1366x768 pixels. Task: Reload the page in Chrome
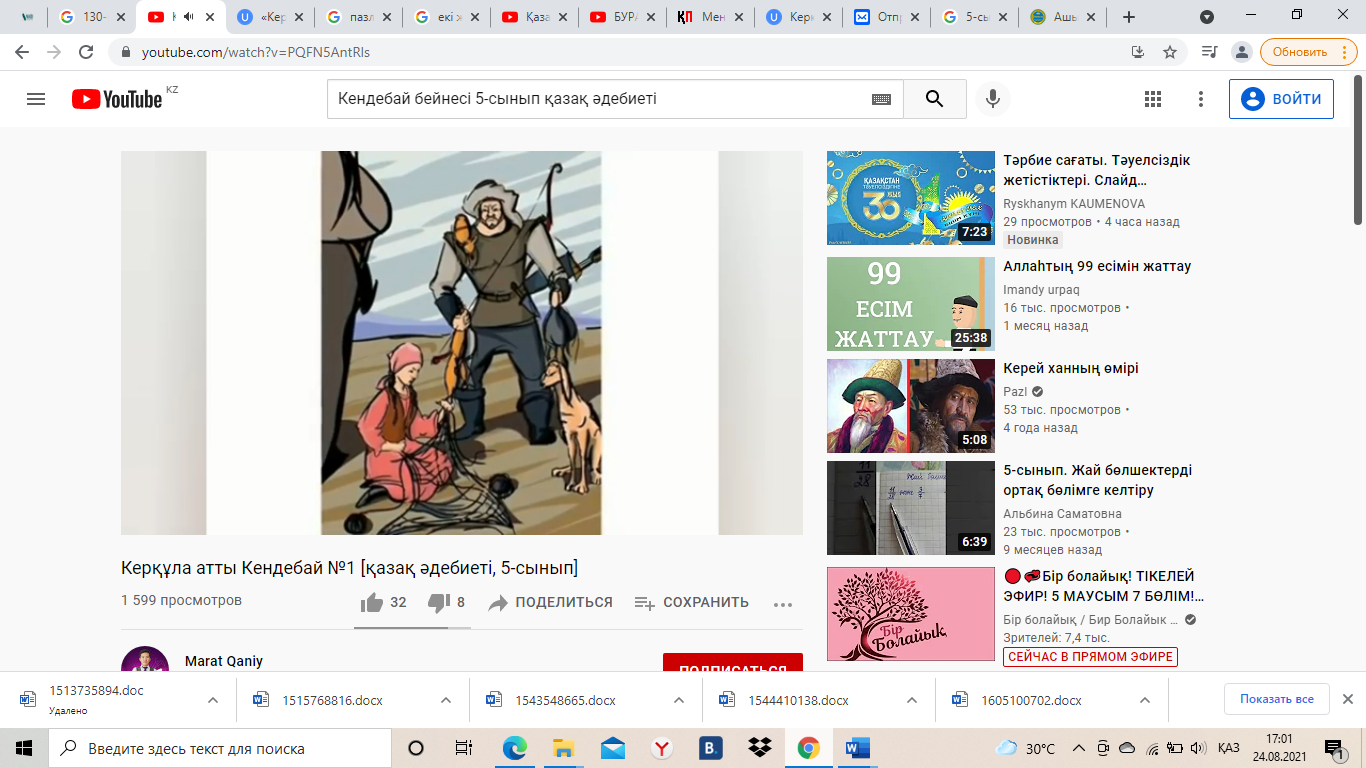pyautogui.click(x=86, y=52)
